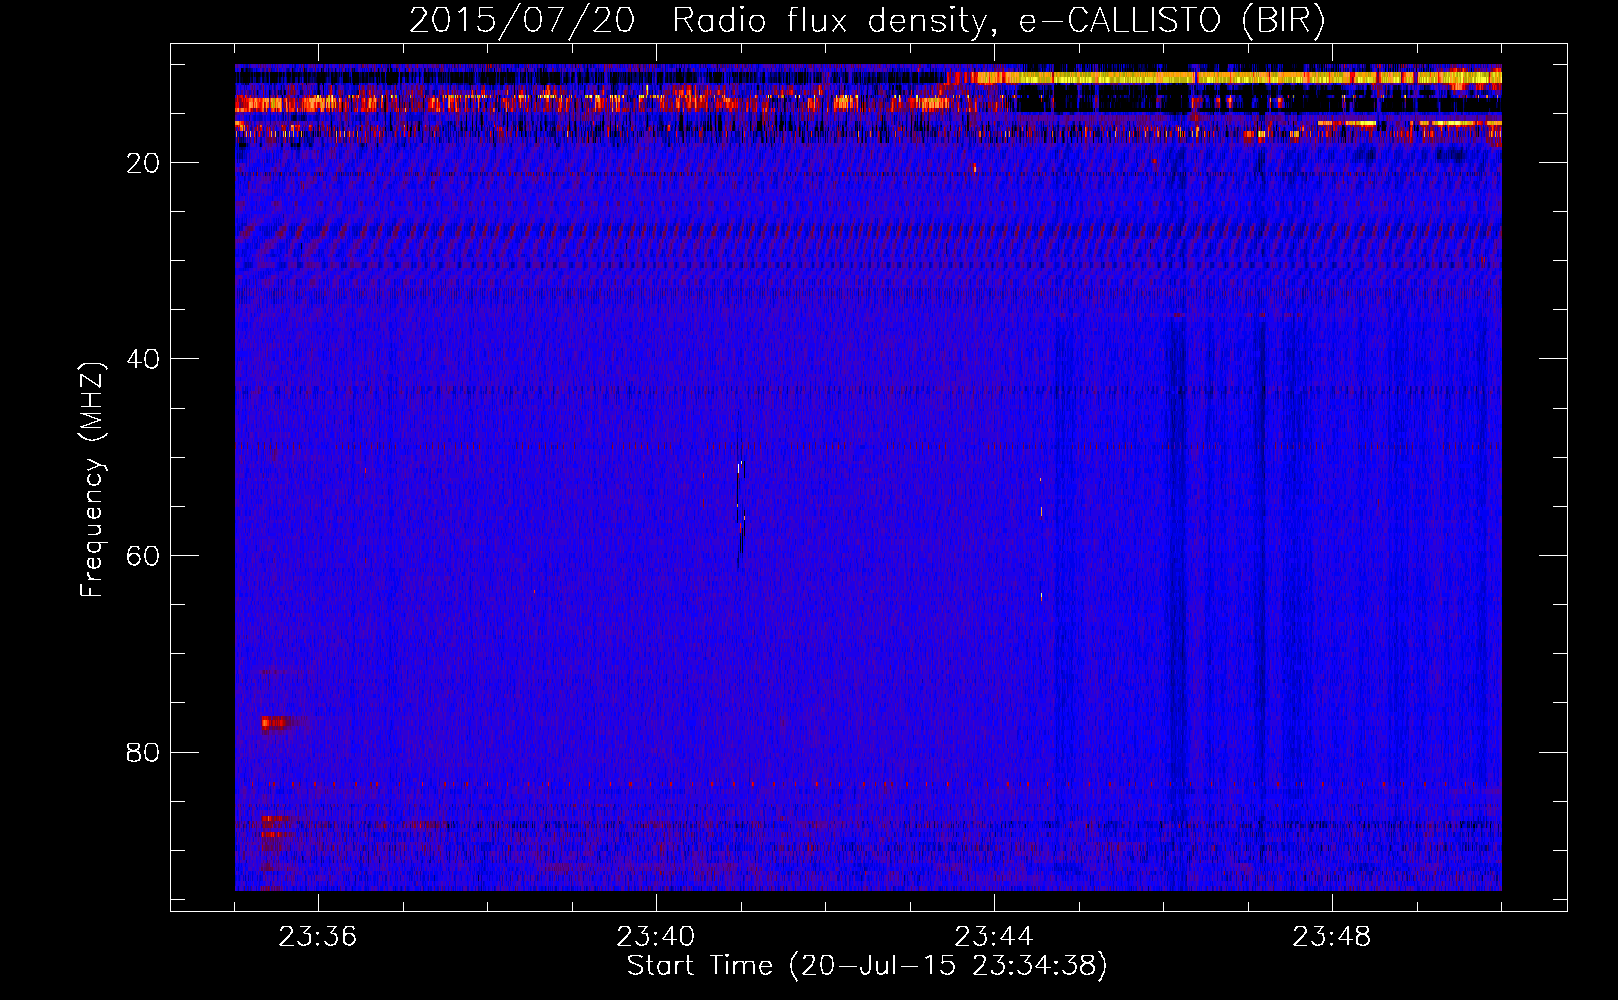Click the 23:36 time tick label
Screen dimensions: 1618x1000
[x=318, y=937]
